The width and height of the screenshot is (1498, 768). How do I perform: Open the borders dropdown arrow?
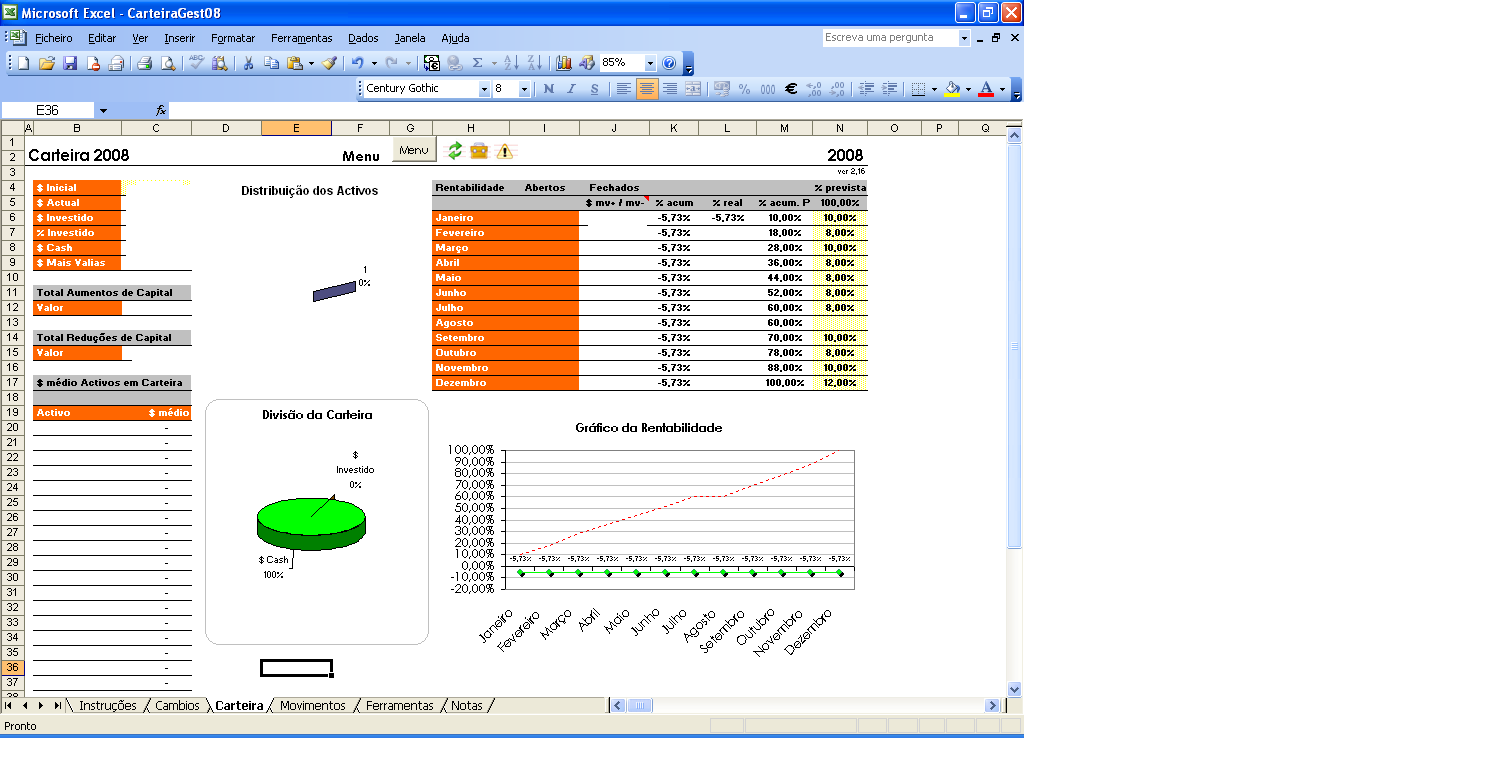tap(934, 89)
